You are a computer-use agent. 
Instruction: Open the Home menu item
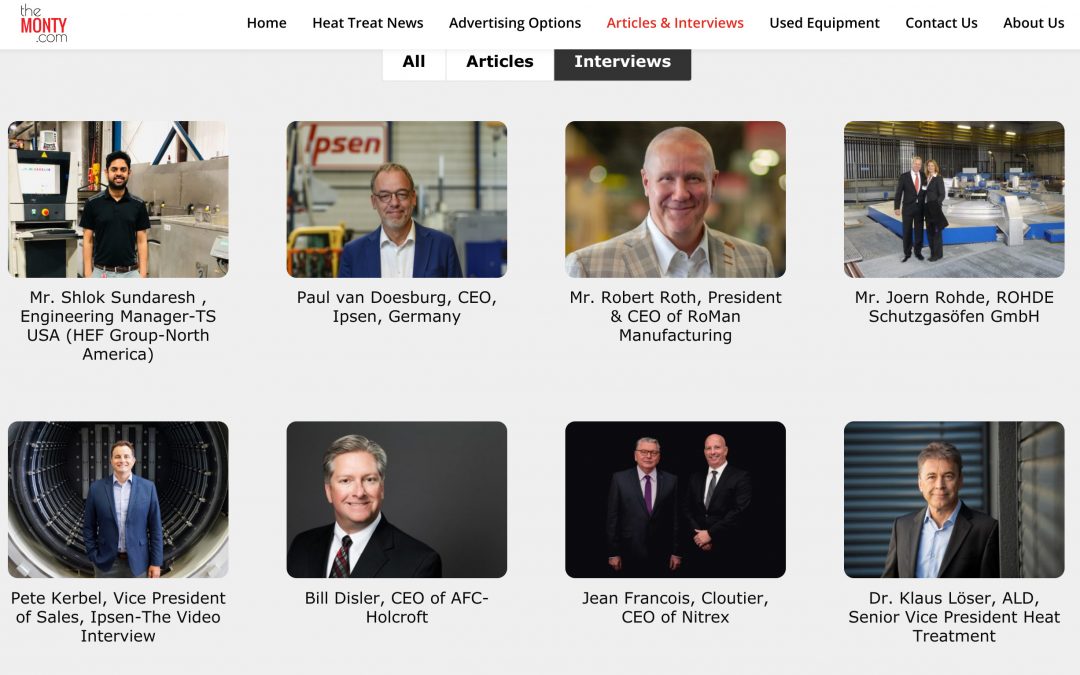pos(267,23)
